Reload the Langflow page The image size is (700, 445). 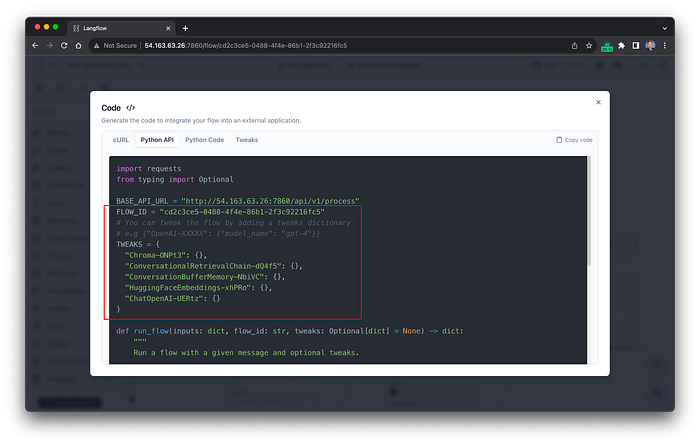point(64,46)
